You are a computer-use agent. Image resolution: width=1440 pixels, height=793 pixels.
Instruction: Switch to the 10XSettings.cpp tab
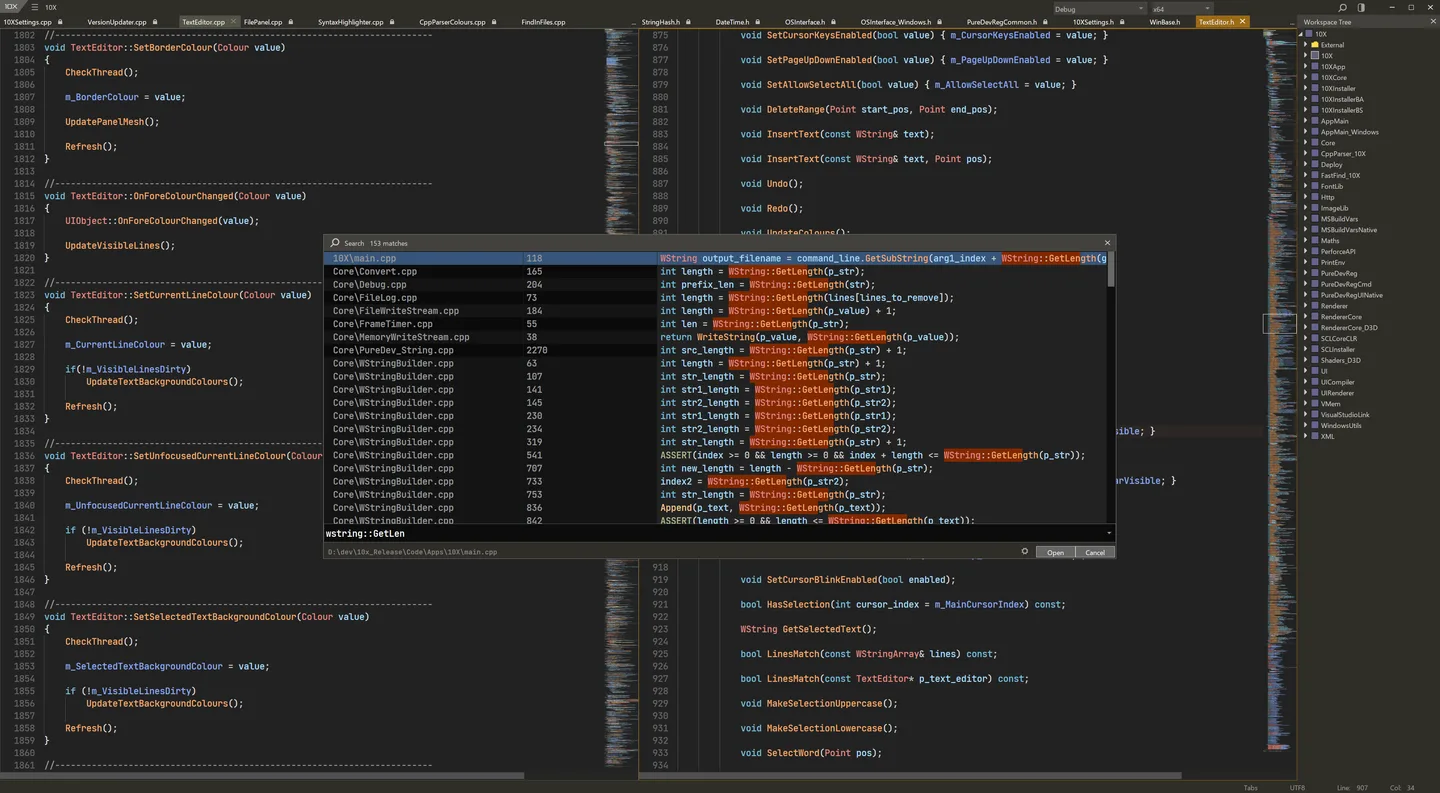(27, 21)
